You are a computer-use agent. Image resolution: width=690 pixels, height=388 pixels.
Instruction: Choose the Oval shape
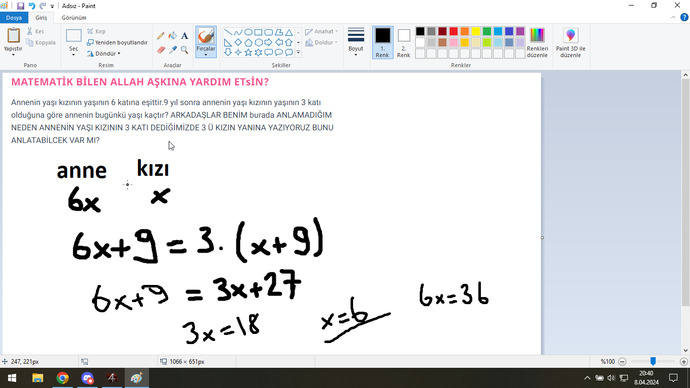tap(248, 33)
